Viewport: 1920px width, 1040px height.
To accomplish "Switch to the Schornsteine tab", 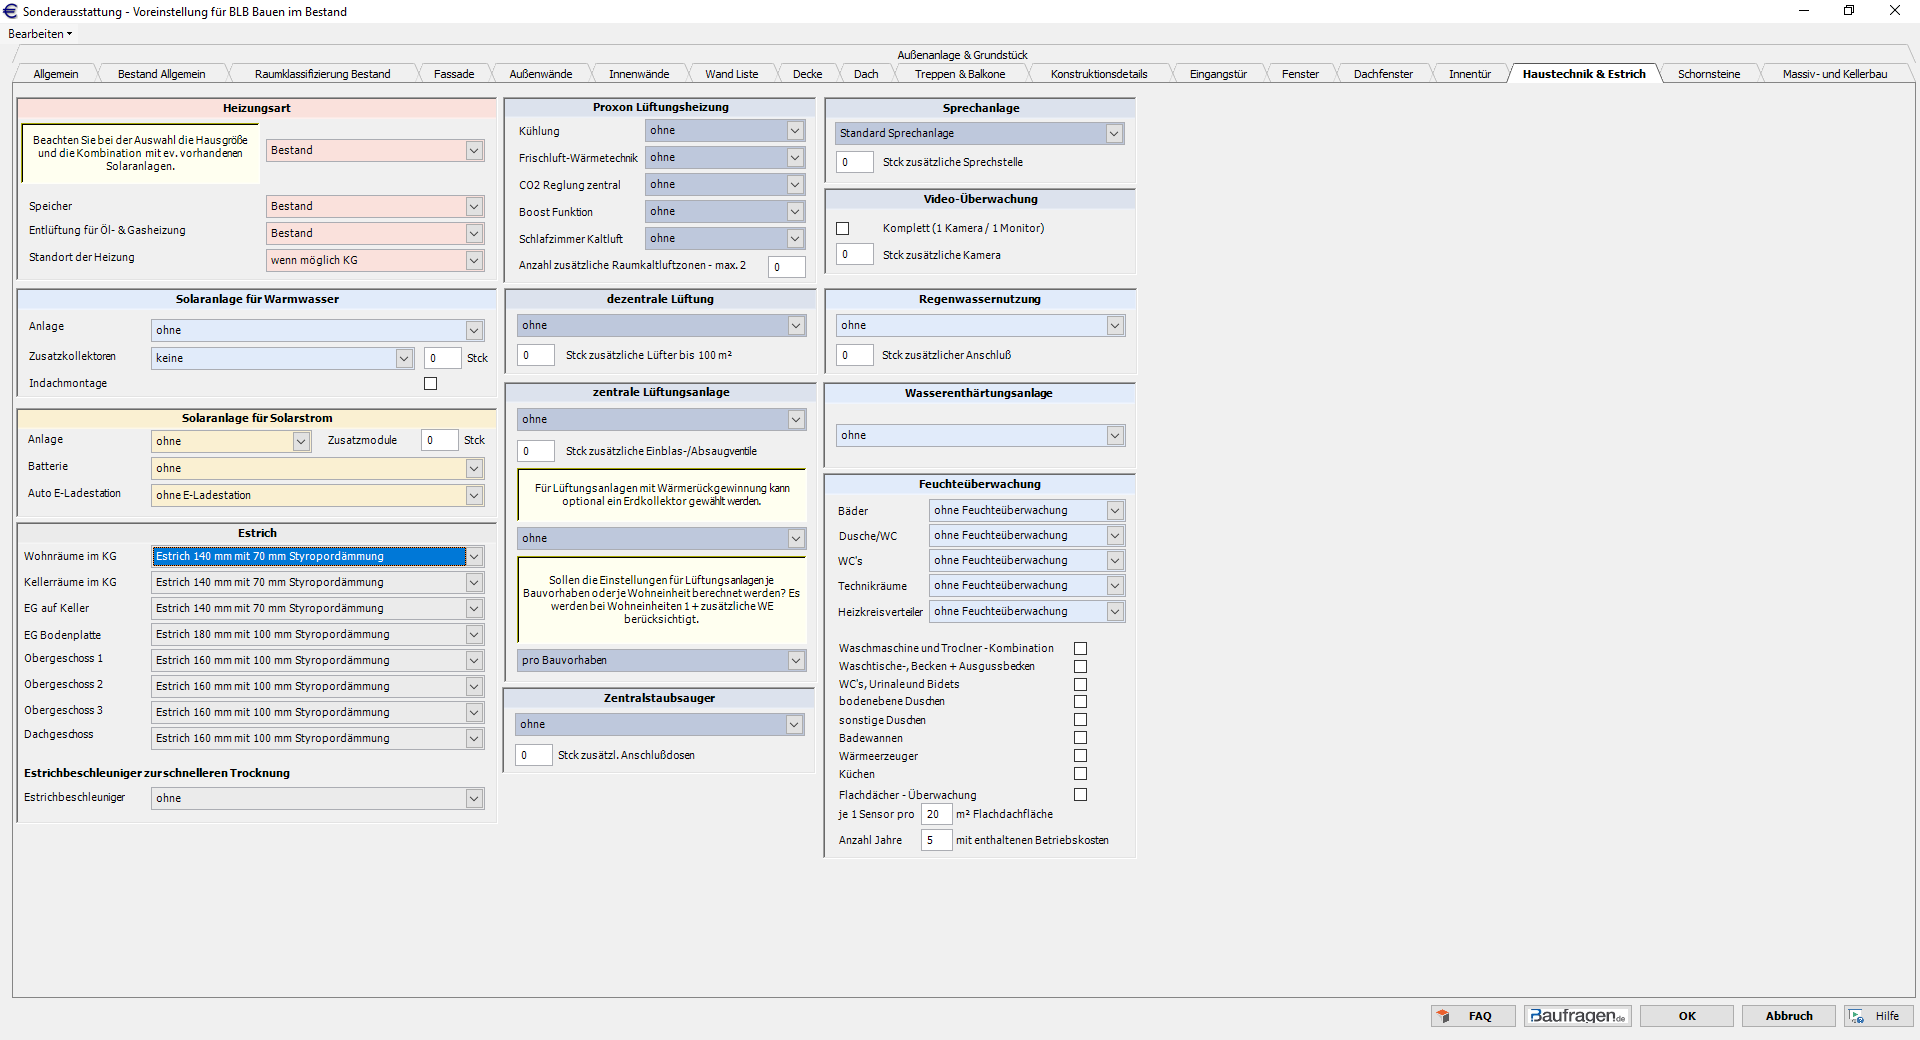I will 1708,74.
